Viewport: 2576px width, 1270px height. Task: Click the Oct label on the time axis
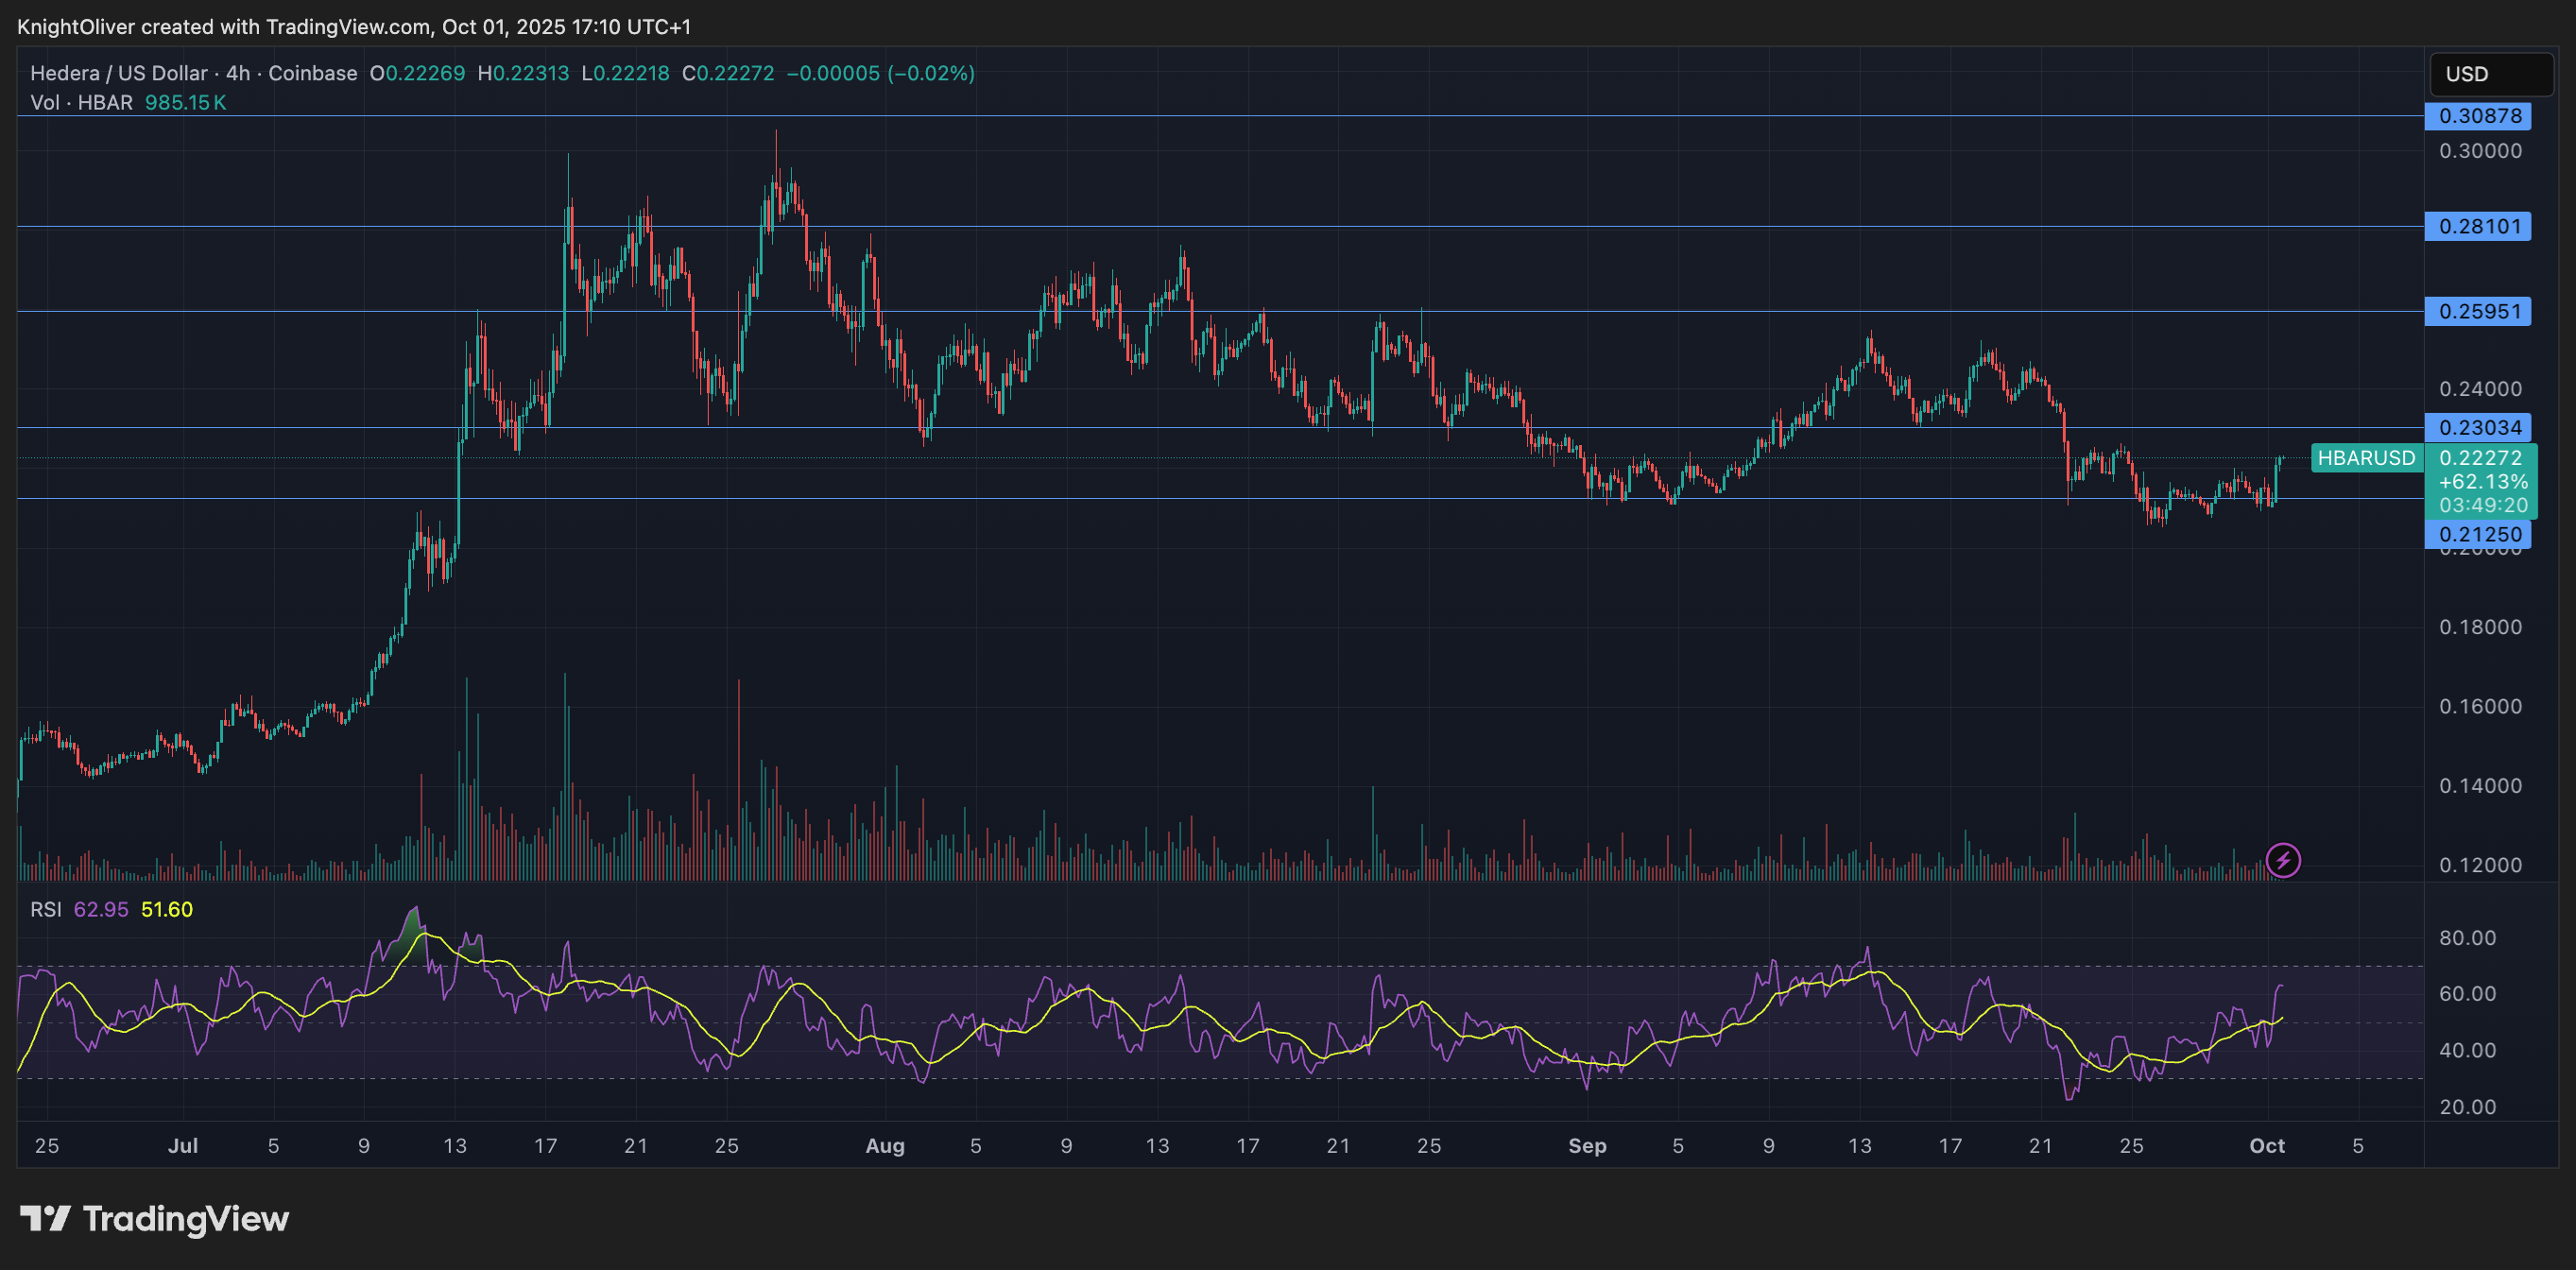[x=2268, y=1146]
